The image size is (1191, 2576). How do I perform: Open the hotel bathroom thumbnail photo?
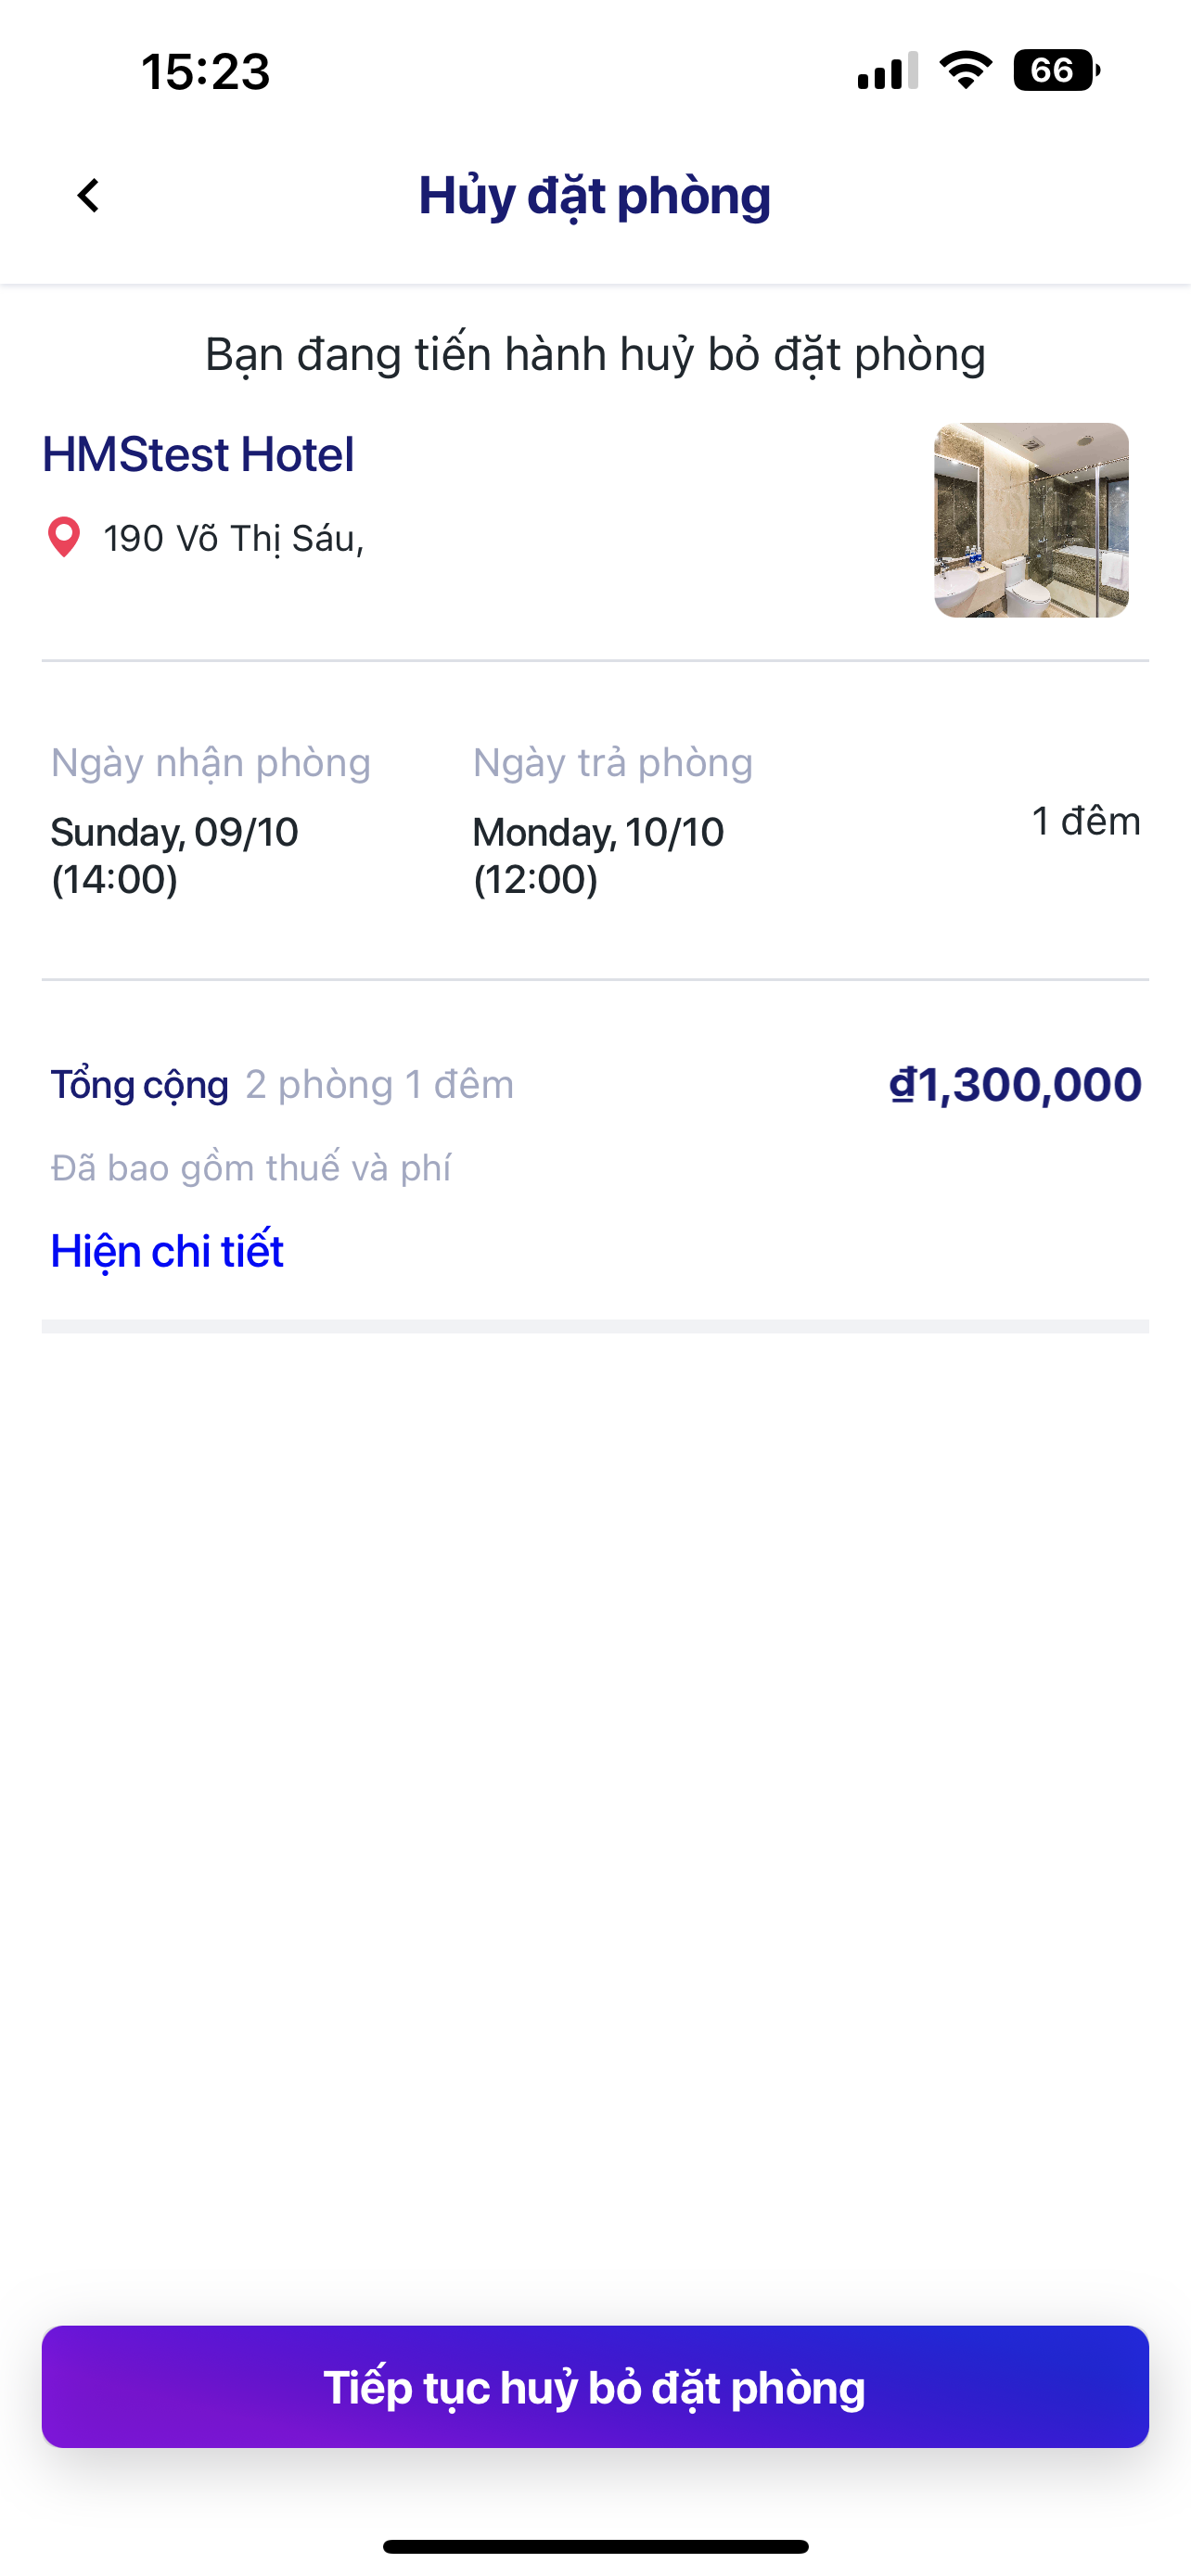pos(1031,520)
